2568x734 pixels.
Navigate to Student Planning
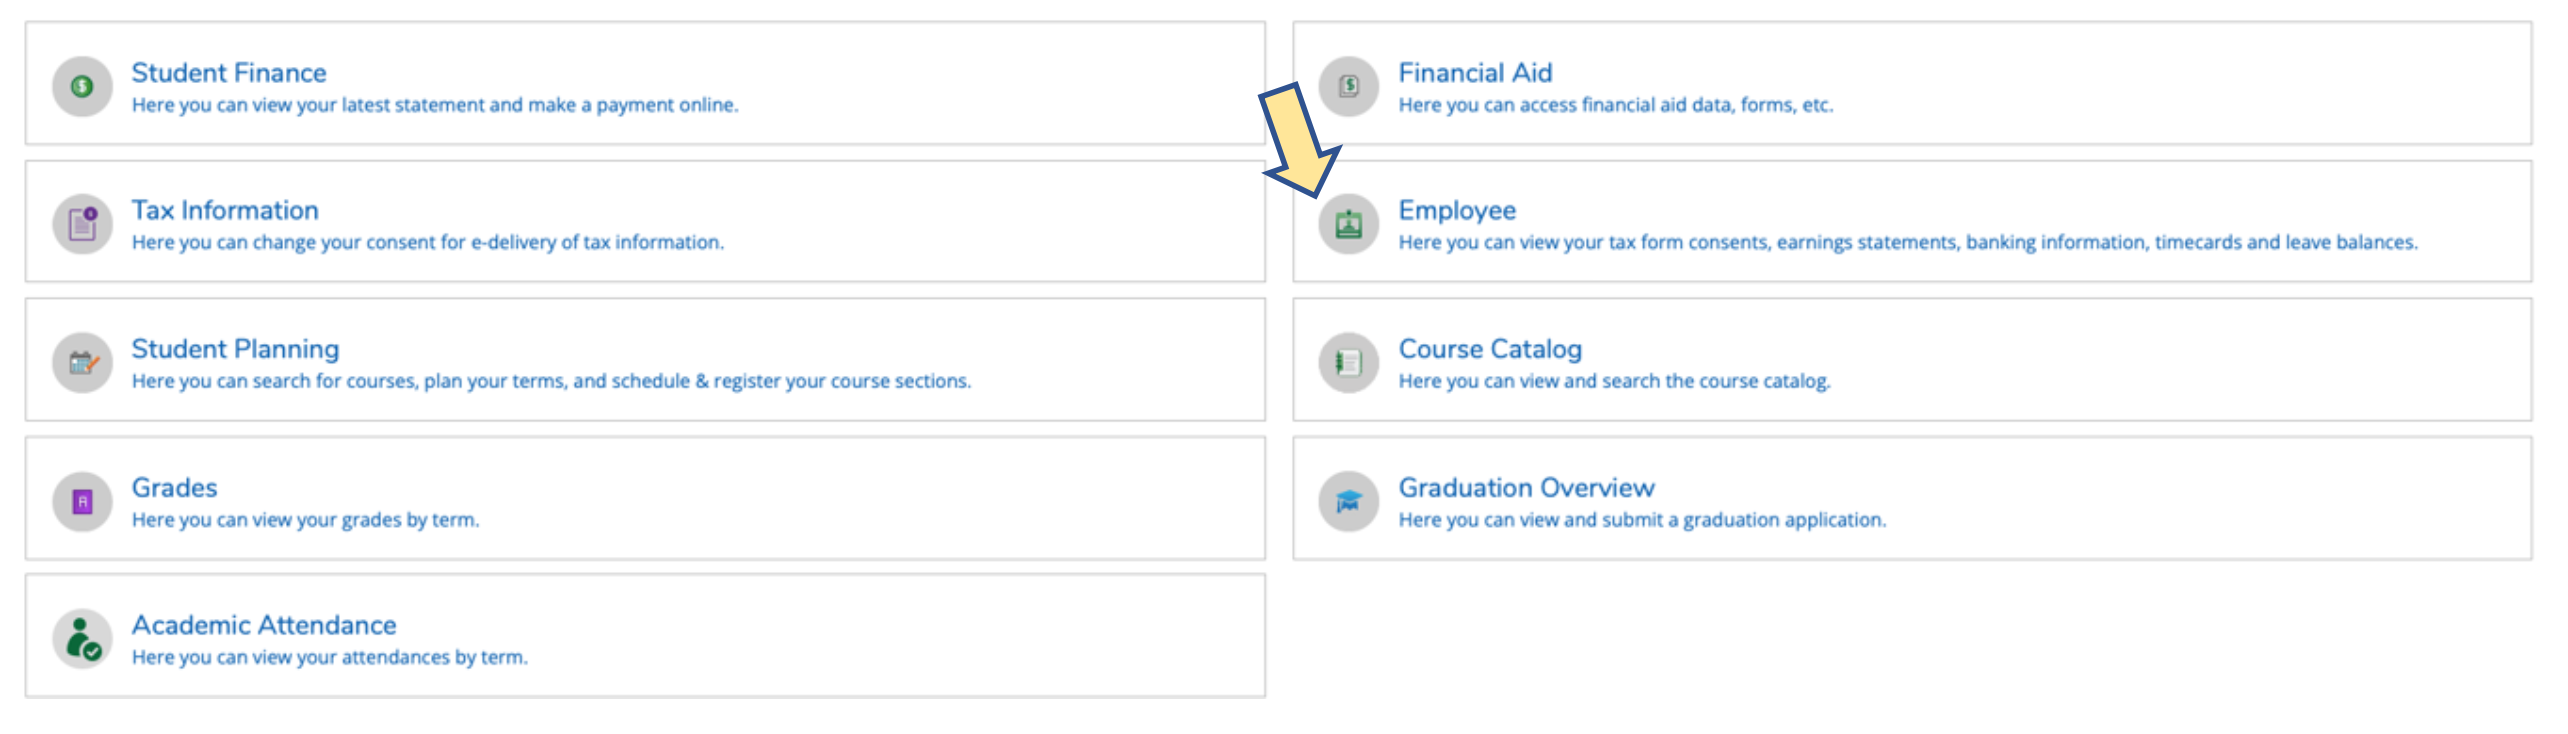point(235,349)
